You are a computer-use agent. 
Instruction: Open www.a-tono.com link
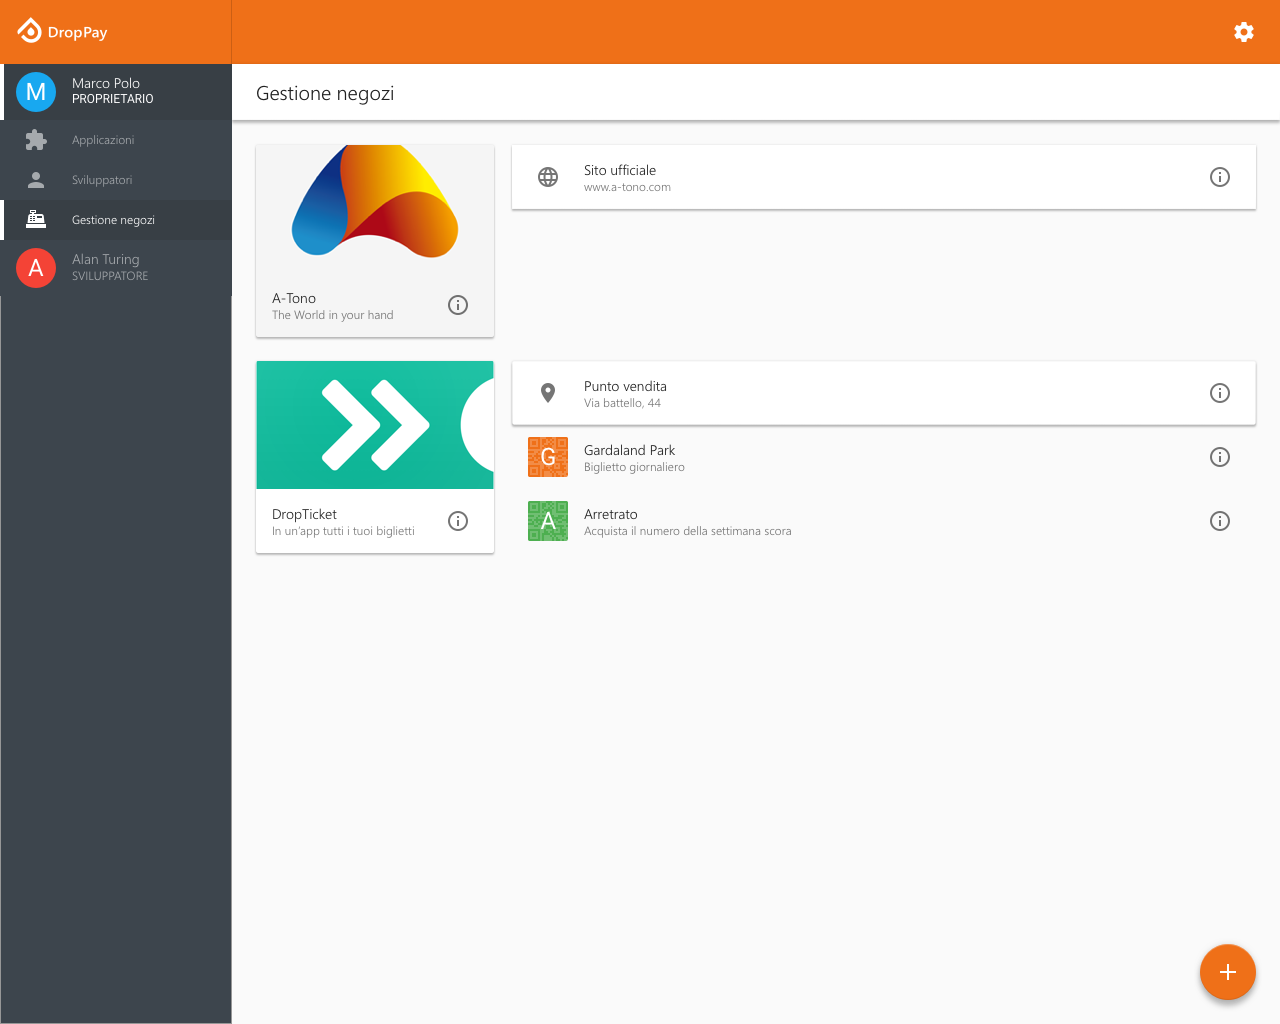point(627,188)
